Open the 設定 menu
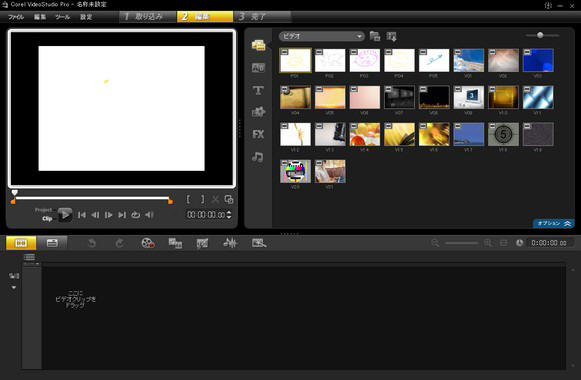The height and width of the screenshot is (380, 581). pos(86,17)
